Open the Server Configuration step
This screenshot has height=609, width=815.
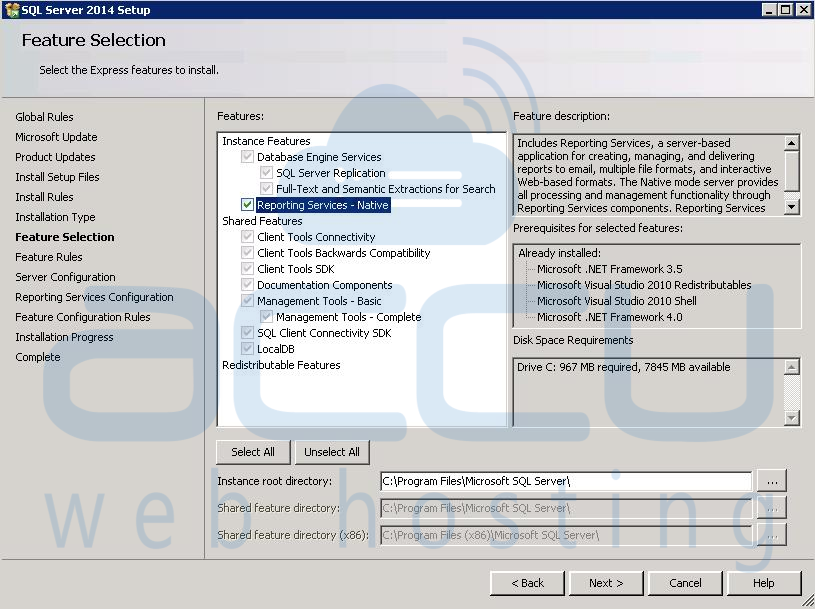(x=65, y=277)
